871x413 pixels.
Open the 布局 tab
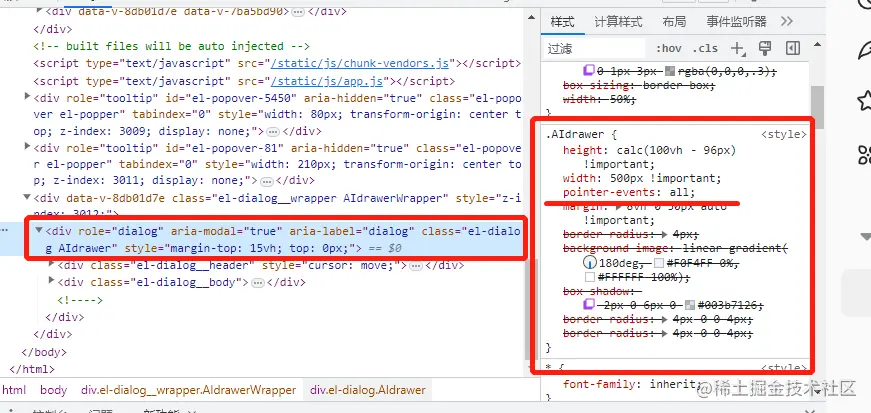pos(674,22)
